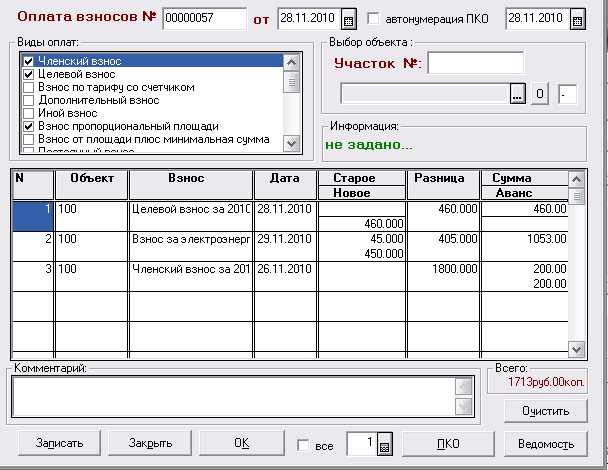This screenshot has width=608, height=470.
Task: Click the "Записать" button
Action: pos(59,444)
